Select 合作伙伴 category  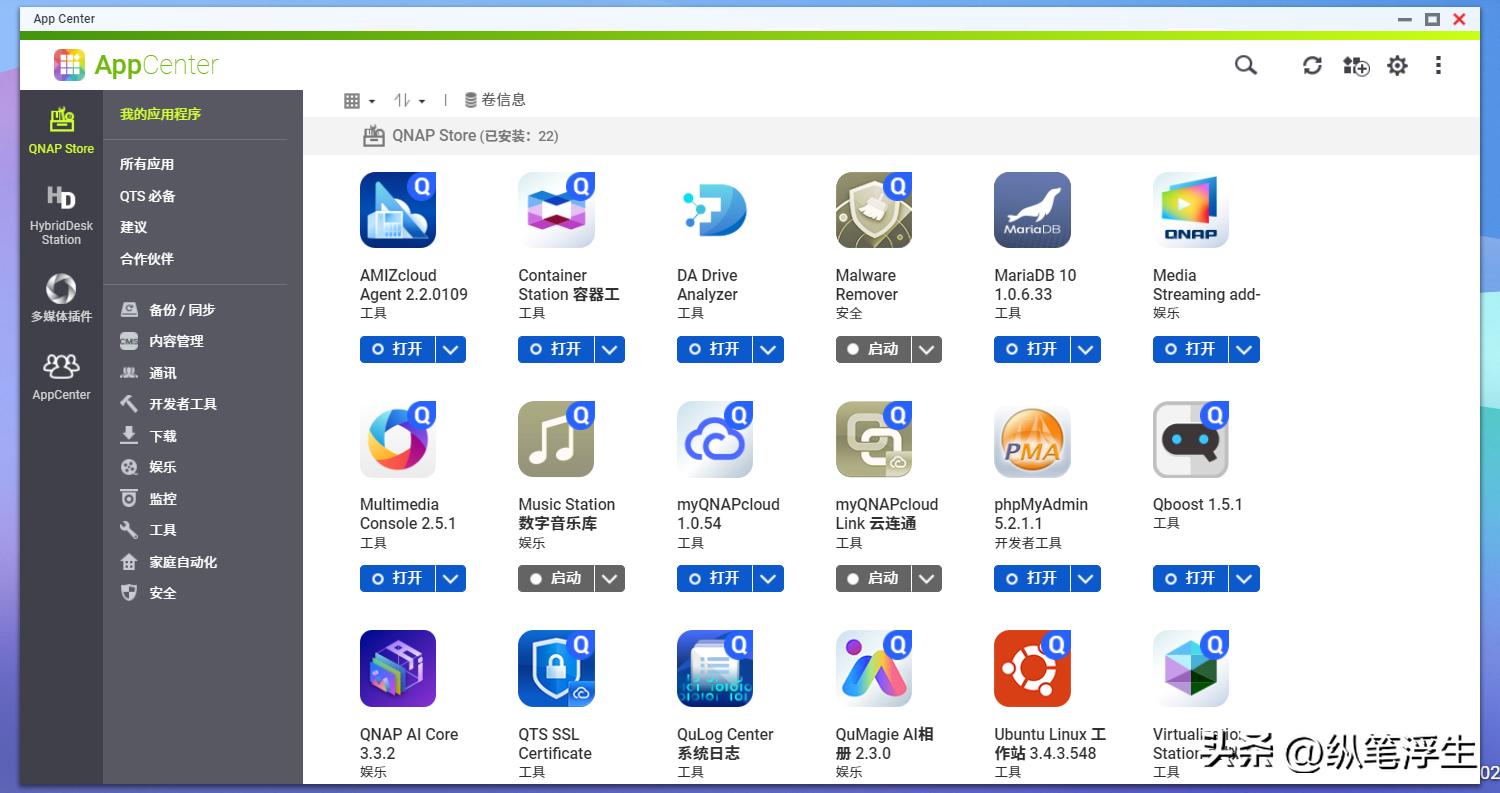point(147,259)
